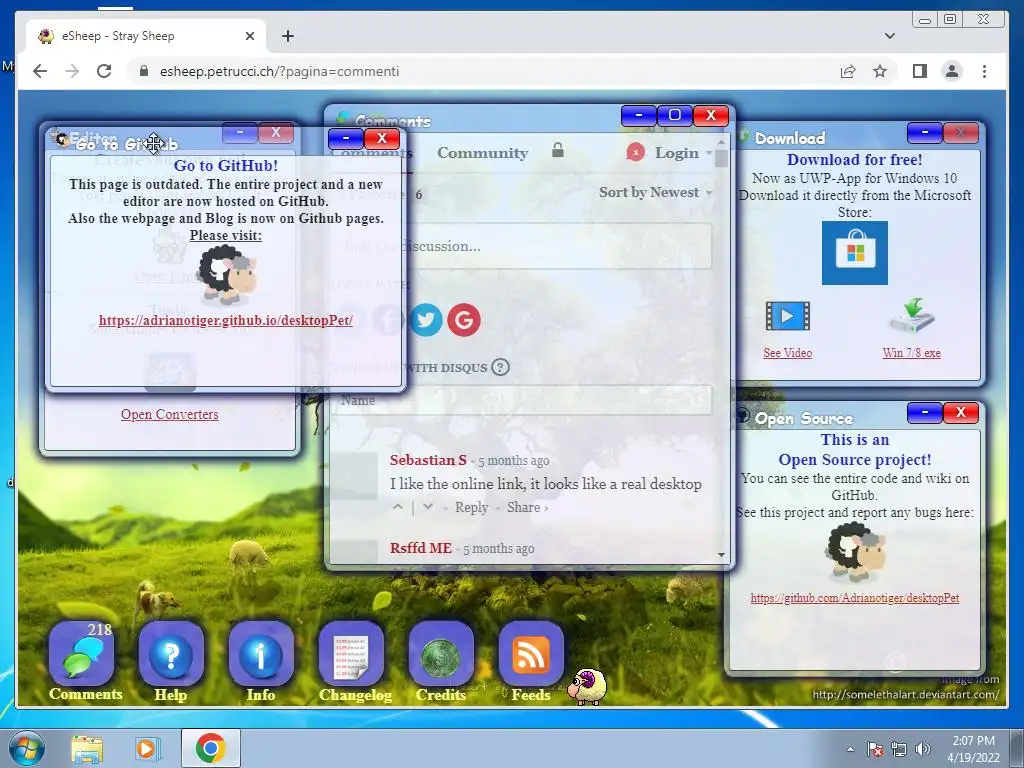The width and height of the screenshot is (1024, 768).
Task: Downvote Sebastian S's comment
Action: [428, 507]
